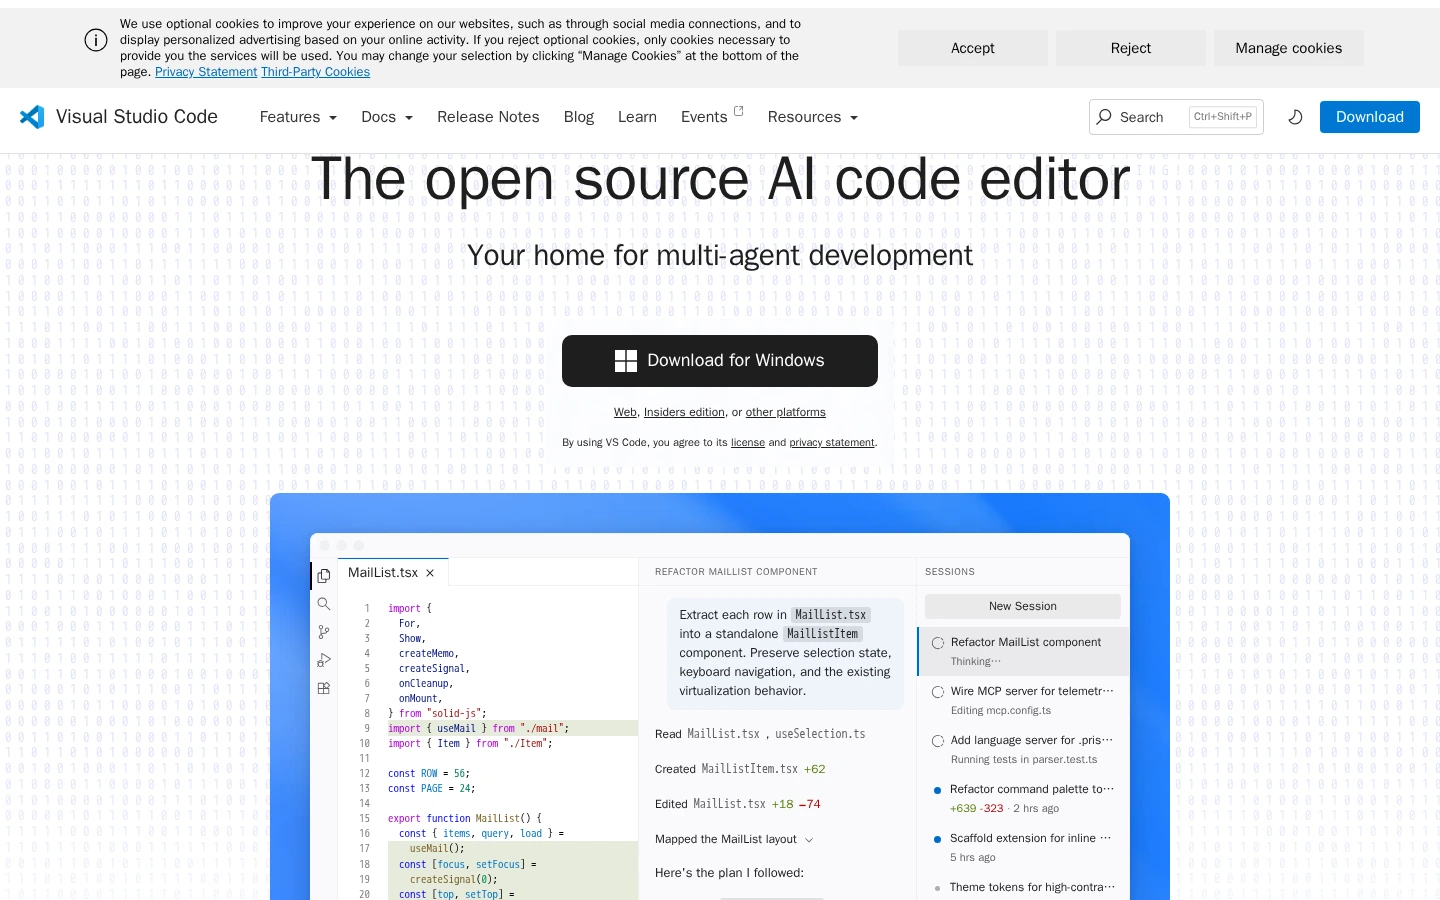1440x900 pixels.
Task: Click 'Edited MailList.tsx +18 −74' line
Action: (738, 804)
